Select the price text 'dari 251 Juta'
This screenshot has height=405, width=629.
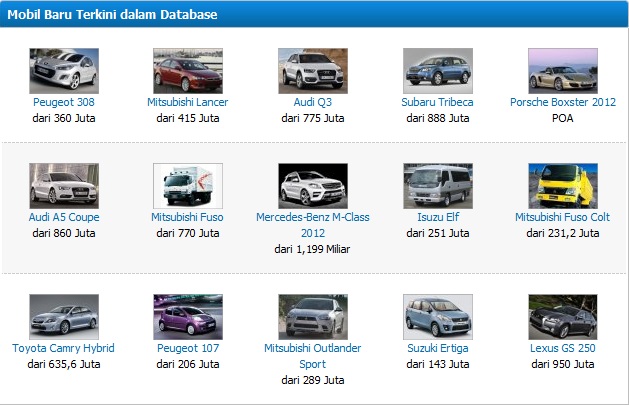coord(438,233)
